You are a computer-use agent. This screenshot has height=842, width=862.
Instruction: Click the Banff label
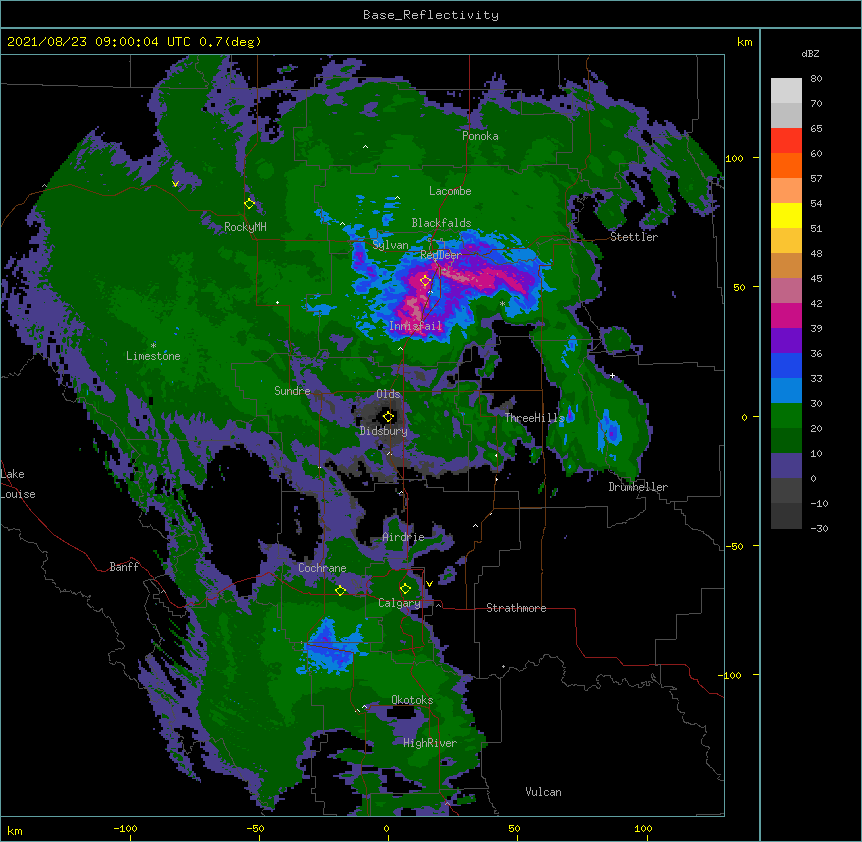pos(124,567)
